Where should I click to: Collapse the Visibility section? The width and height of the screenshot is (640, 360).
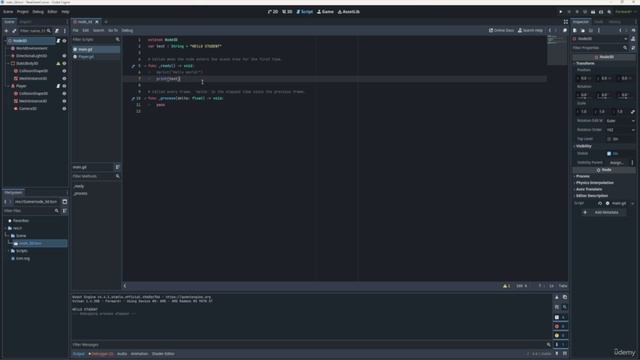coord(604,146)
